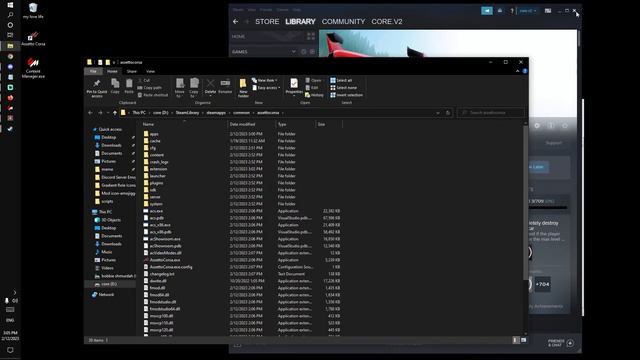Image resolution: width=640 pixels, height=360 pixels.
Task: Open the File tab in Explorer
Action: pos(93,71)
